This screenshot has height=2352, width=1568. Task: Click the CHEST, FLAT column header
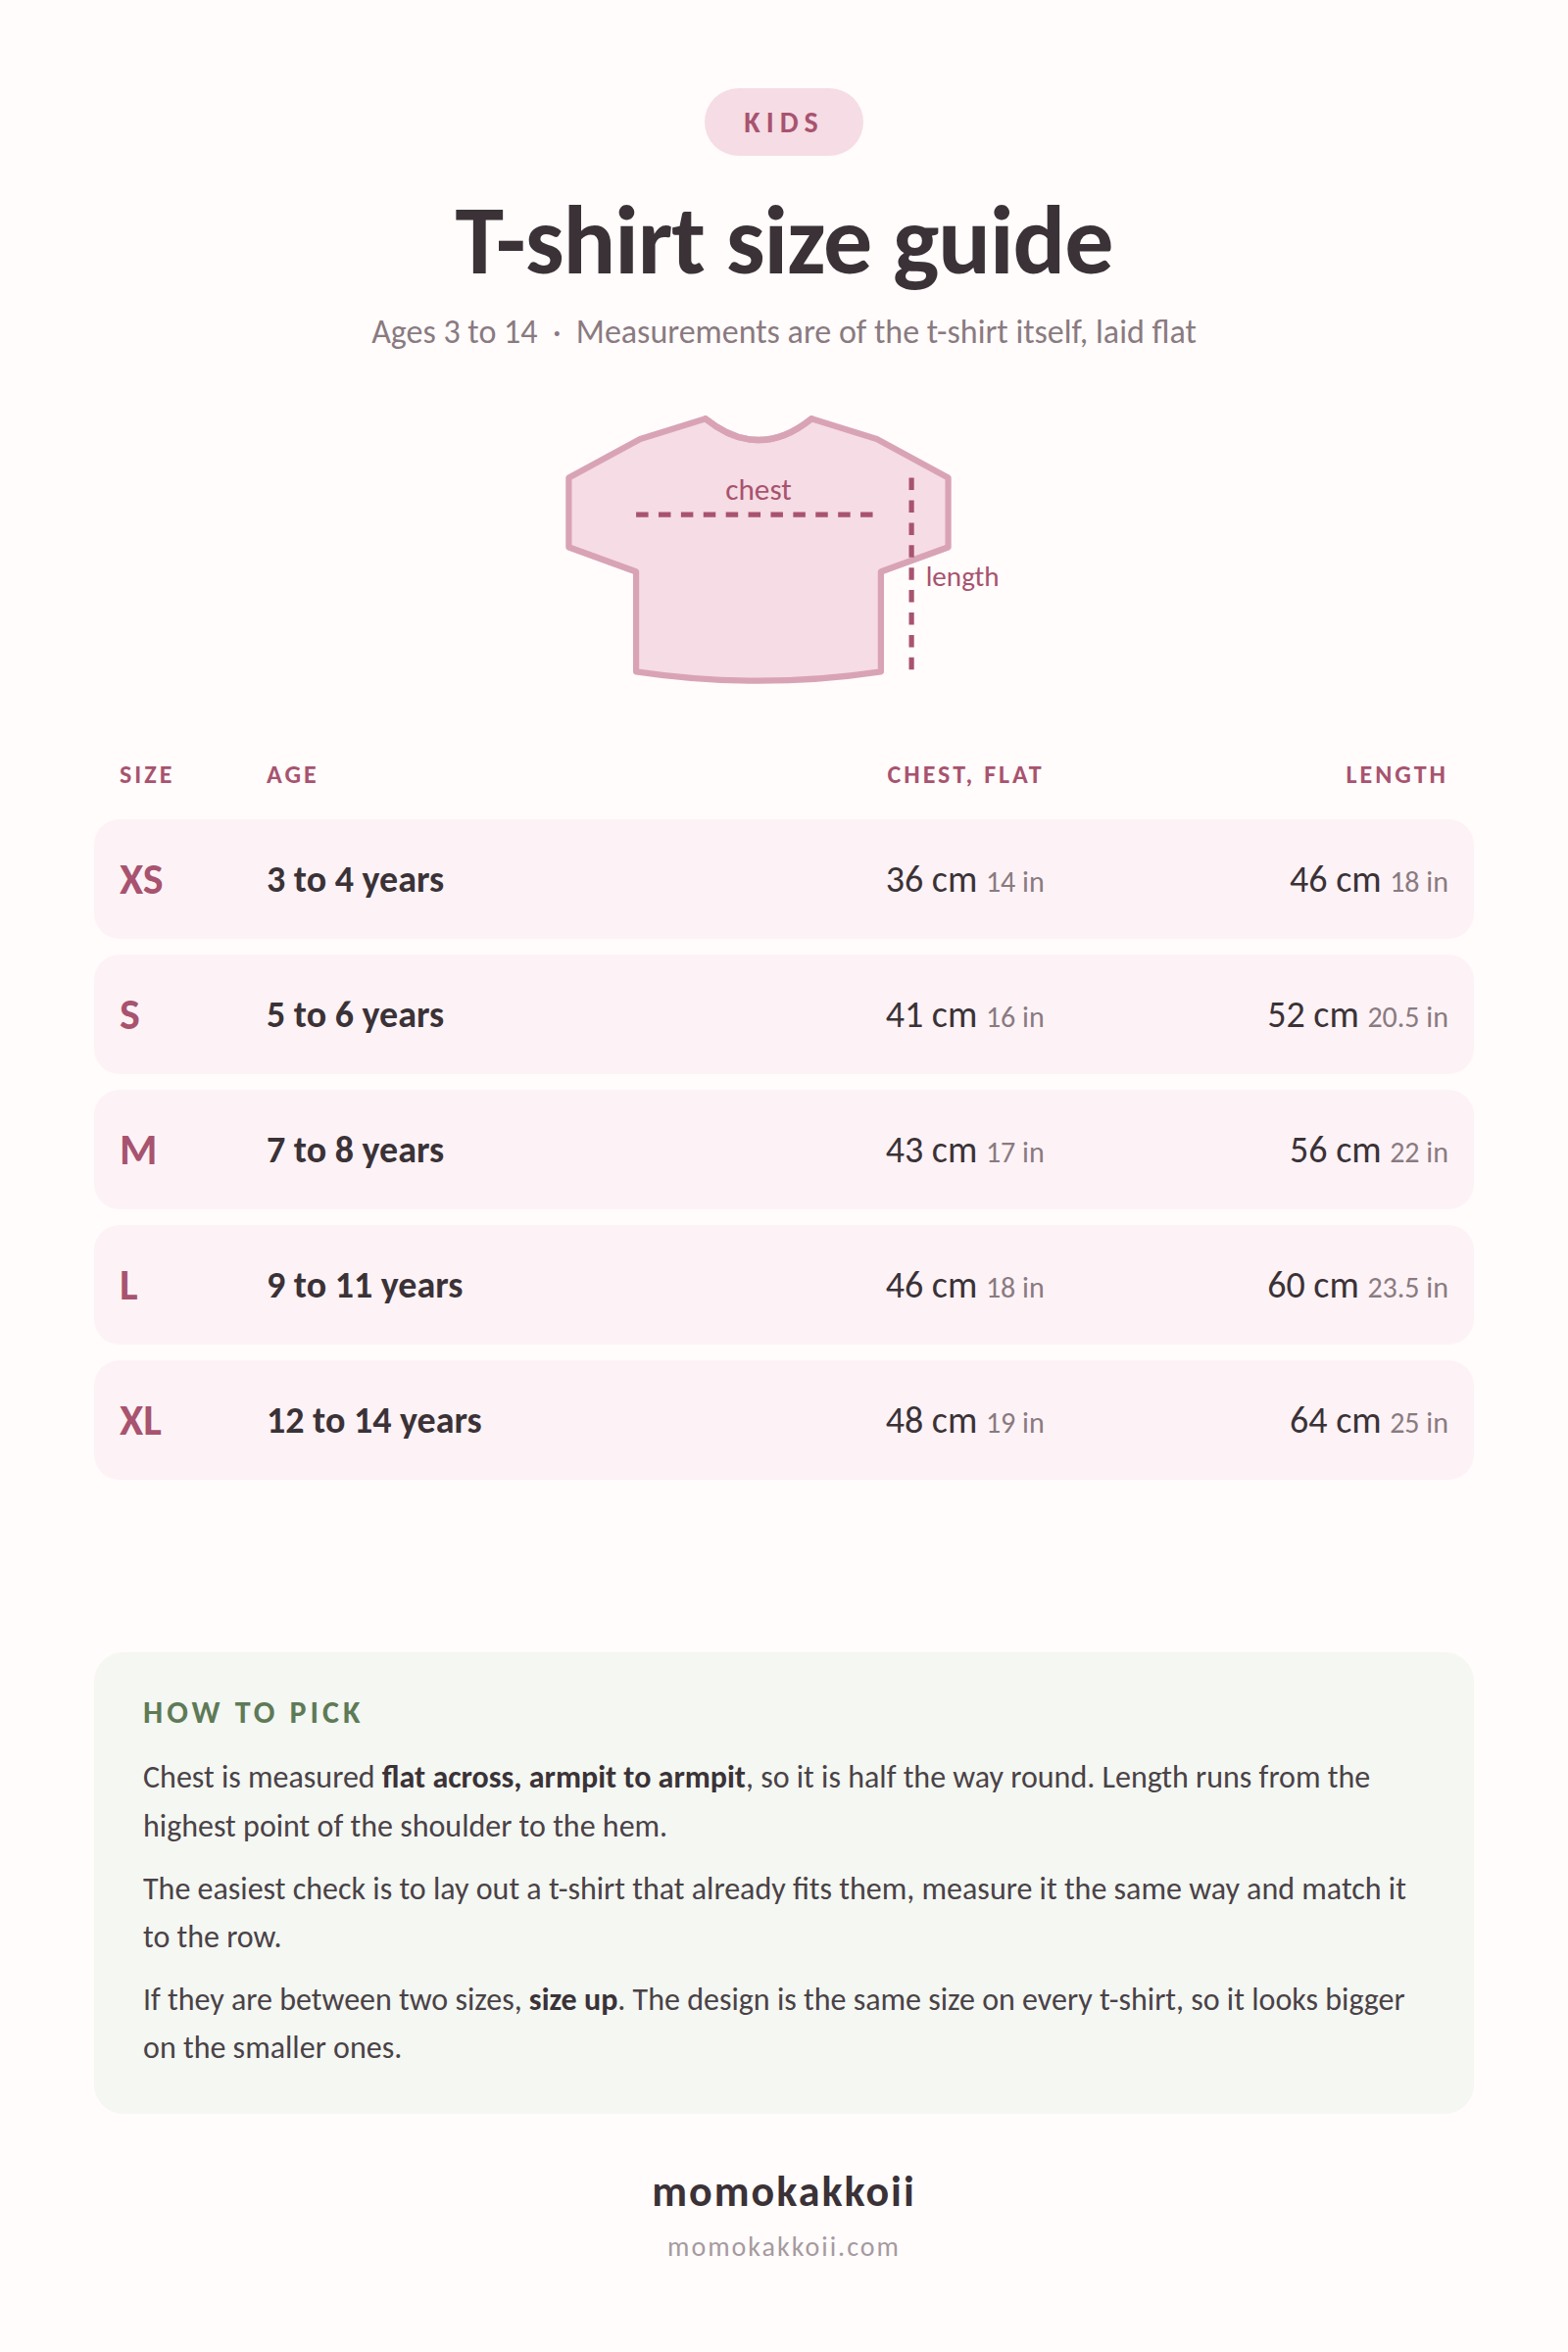[x=964, y=775]
